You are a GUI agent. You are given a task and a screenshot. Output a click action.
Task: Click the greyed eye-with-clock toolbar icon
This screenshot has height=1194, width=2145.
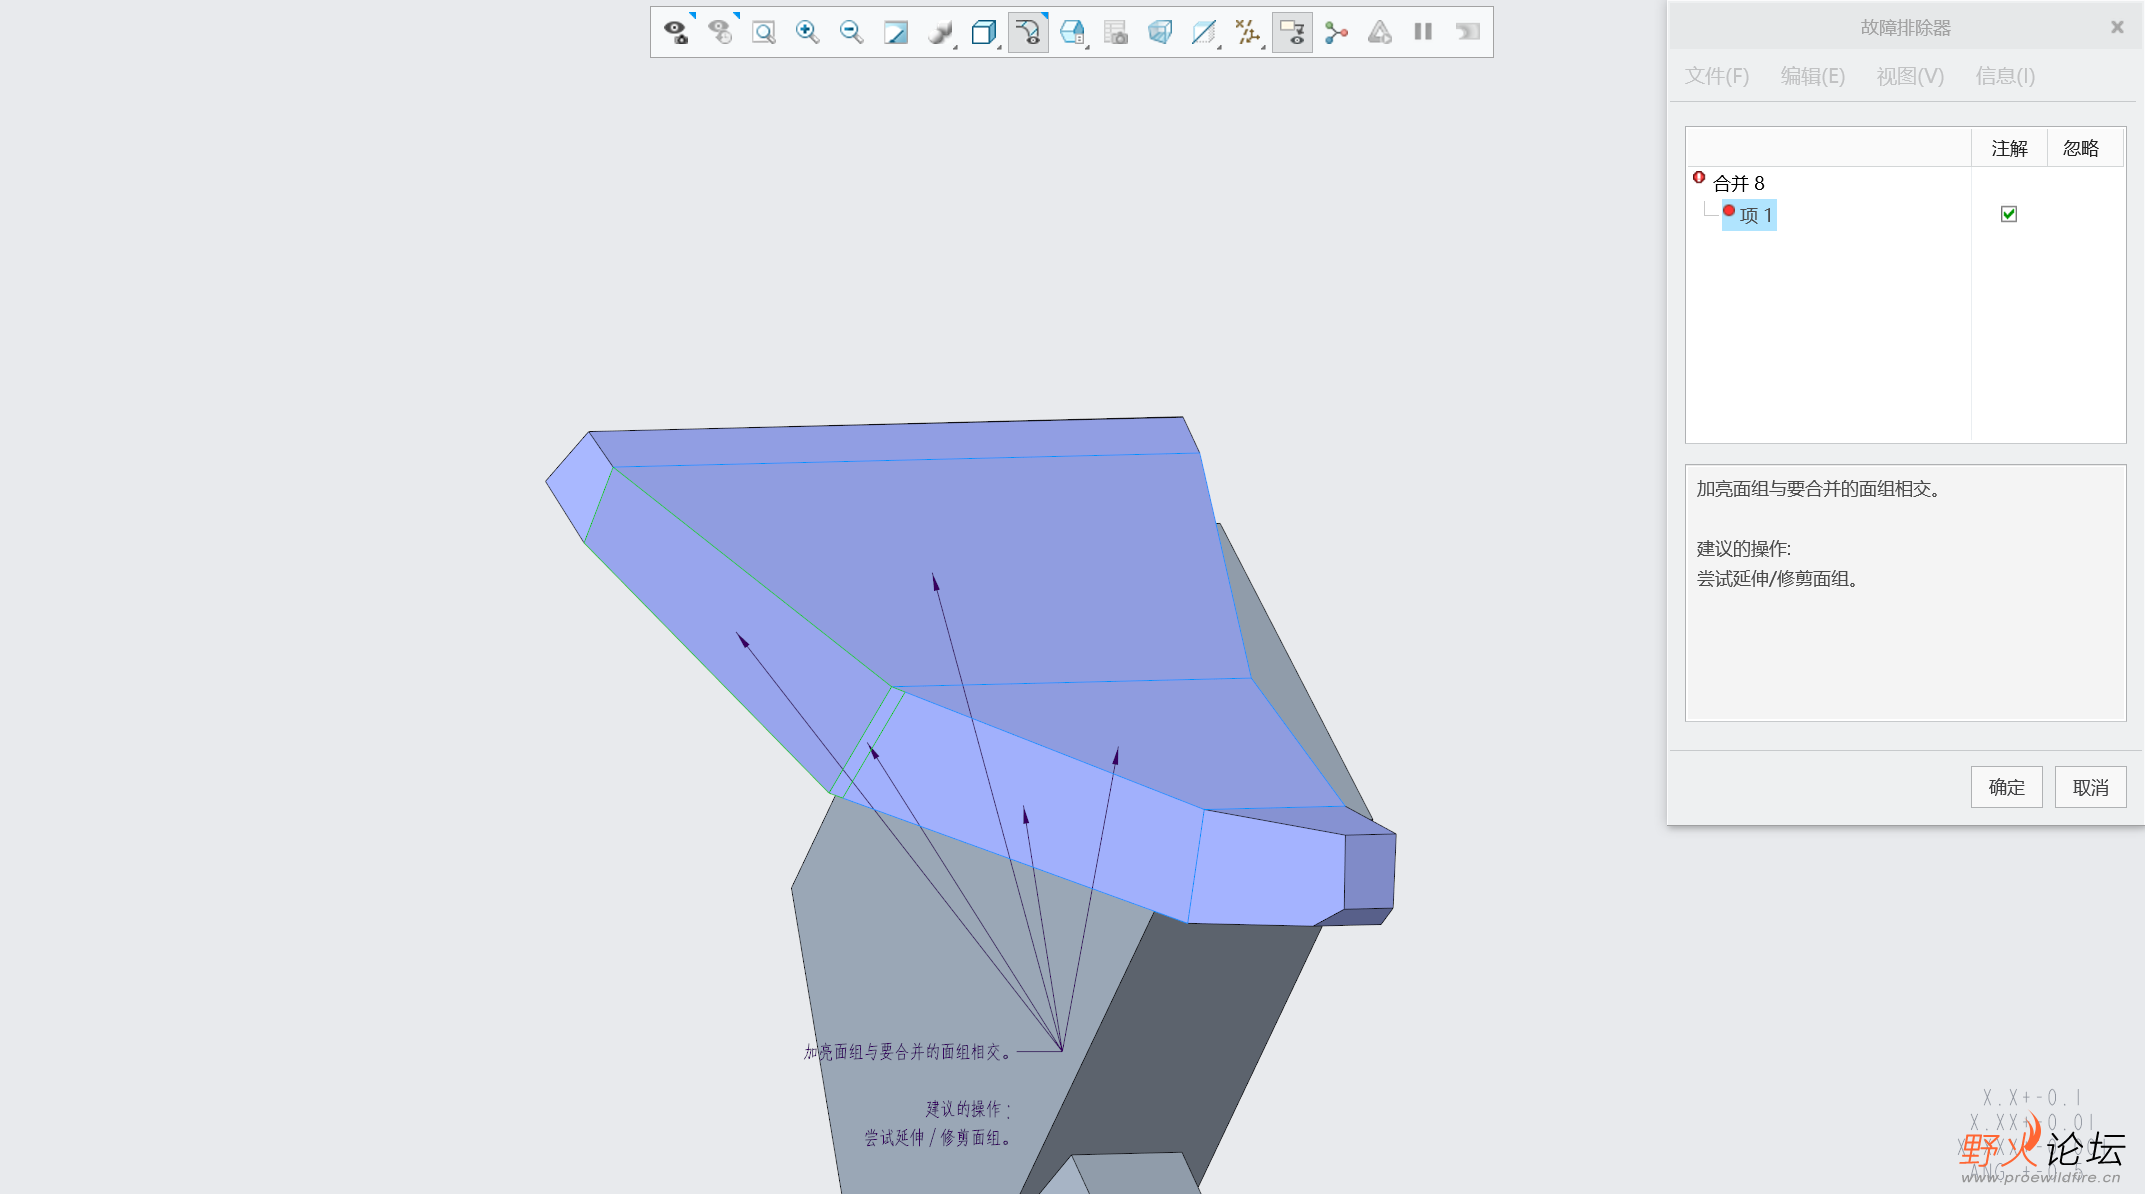[x=720, y=32]
